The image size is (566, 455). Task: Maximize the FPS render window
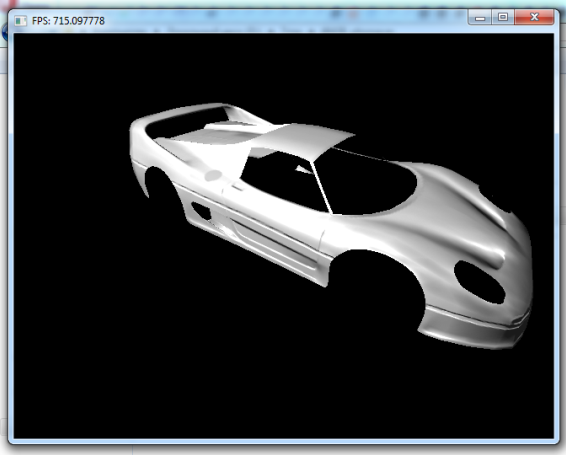(x=502, y=17)
